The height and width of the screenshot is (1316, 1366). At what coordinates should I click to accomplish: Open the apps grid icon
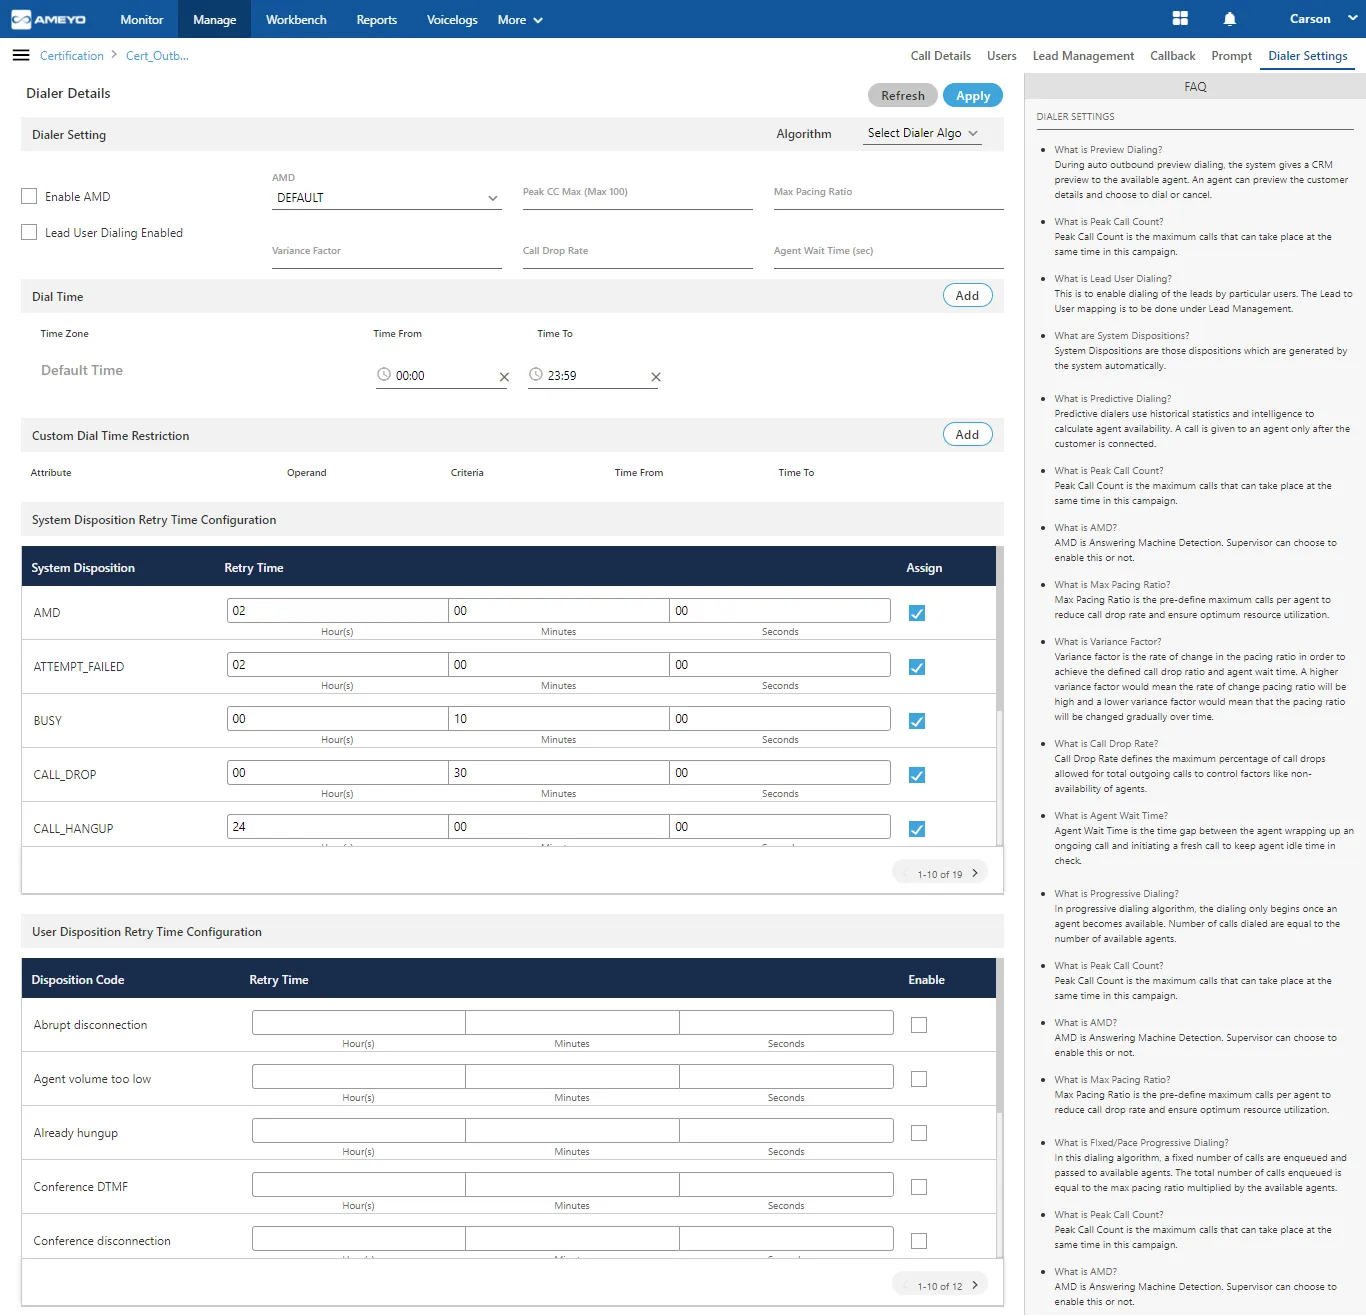click(1180, 19)
